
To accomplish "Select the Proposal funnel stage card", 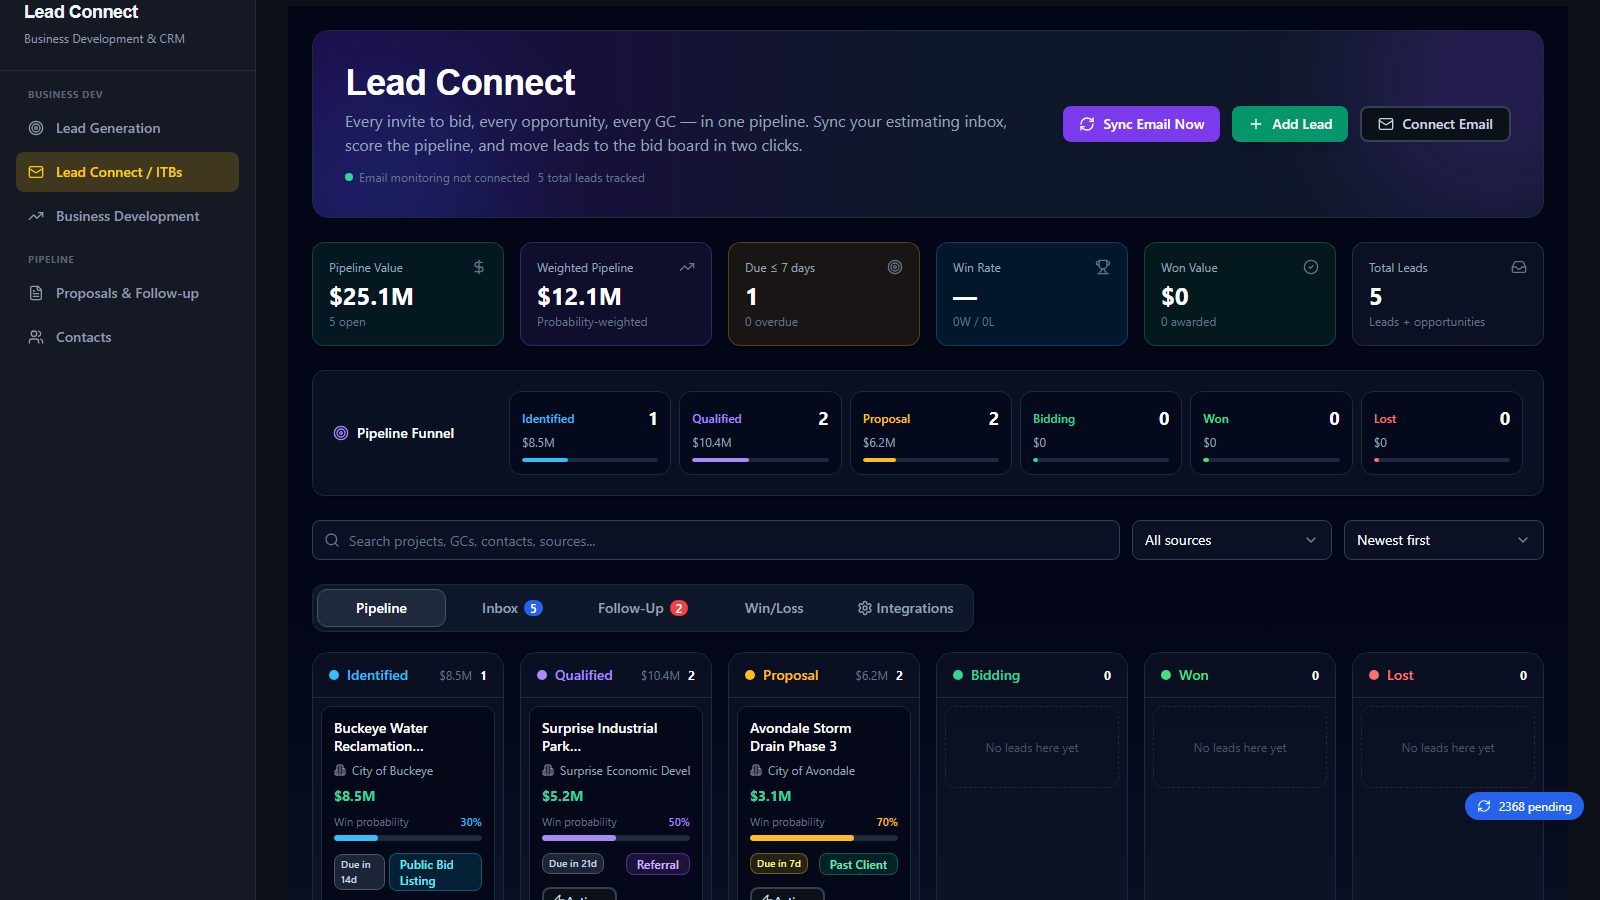I will [x=931, y=433].
